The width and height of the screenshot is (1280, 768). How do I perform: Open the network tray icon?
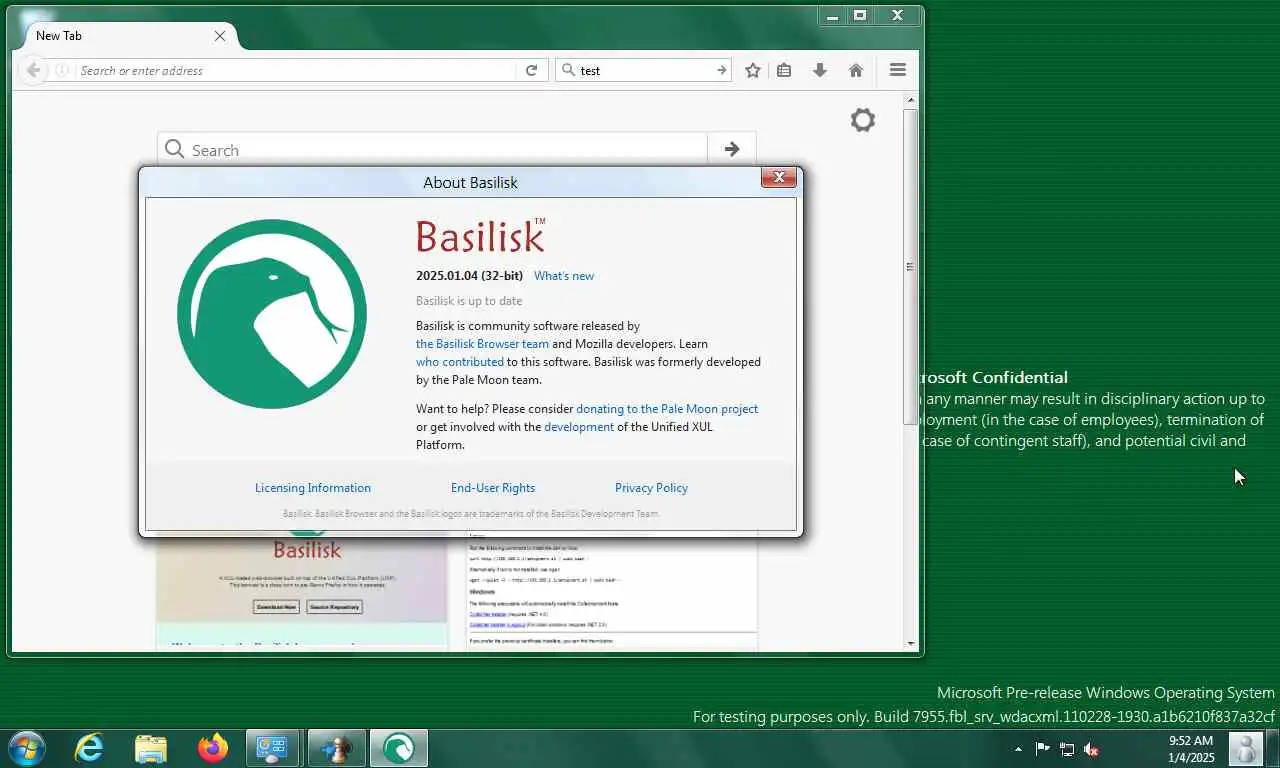pyautogui.click(x=1067, y=749)
